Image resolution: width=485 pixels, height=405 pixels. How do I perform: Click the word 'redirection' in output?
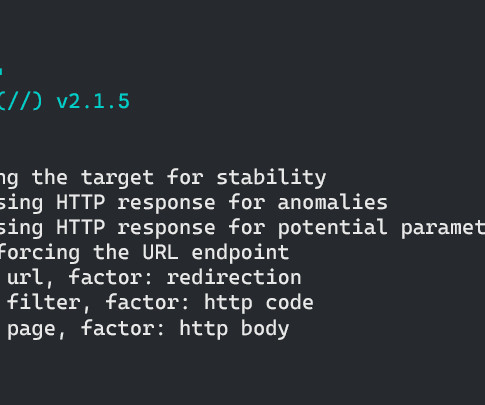234,277
